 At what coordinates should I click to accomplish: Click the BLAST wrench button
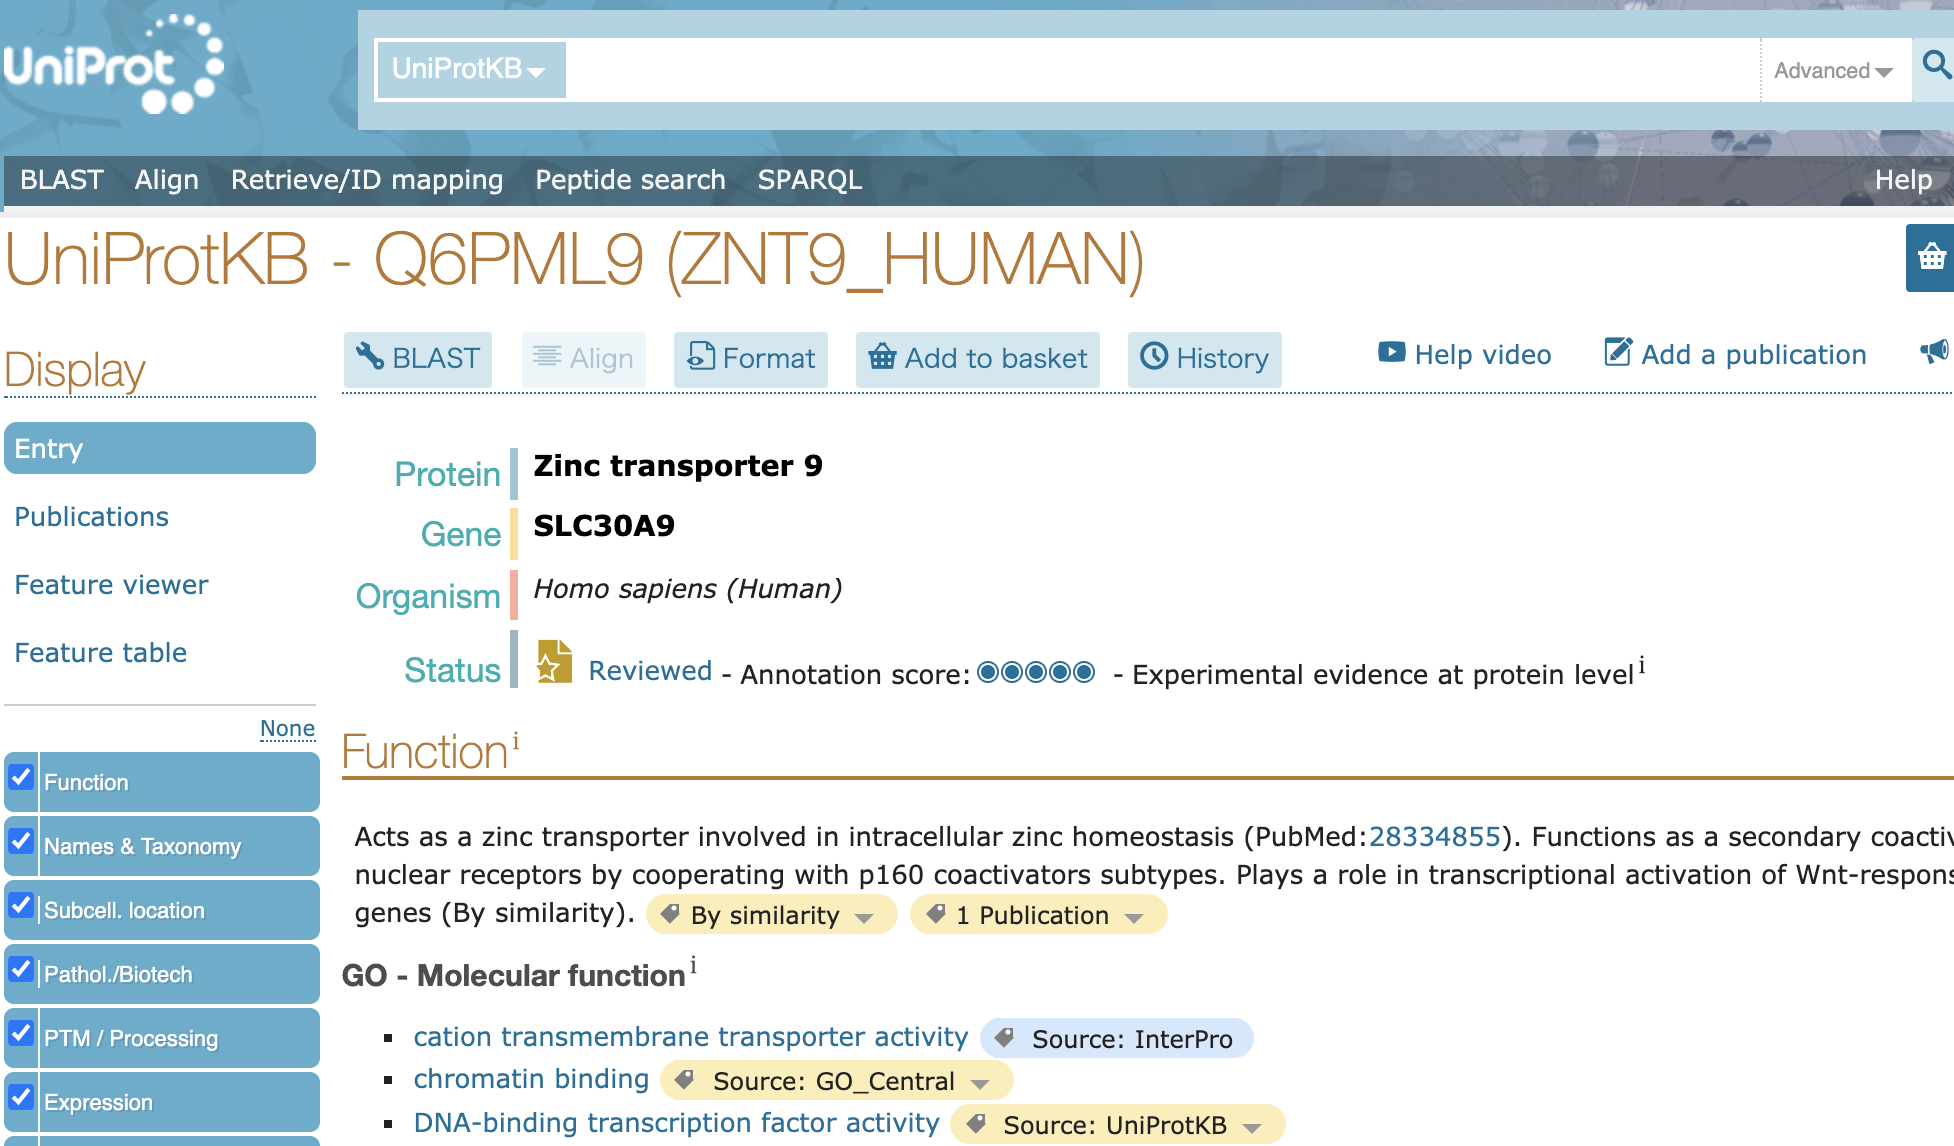(418, 359)
